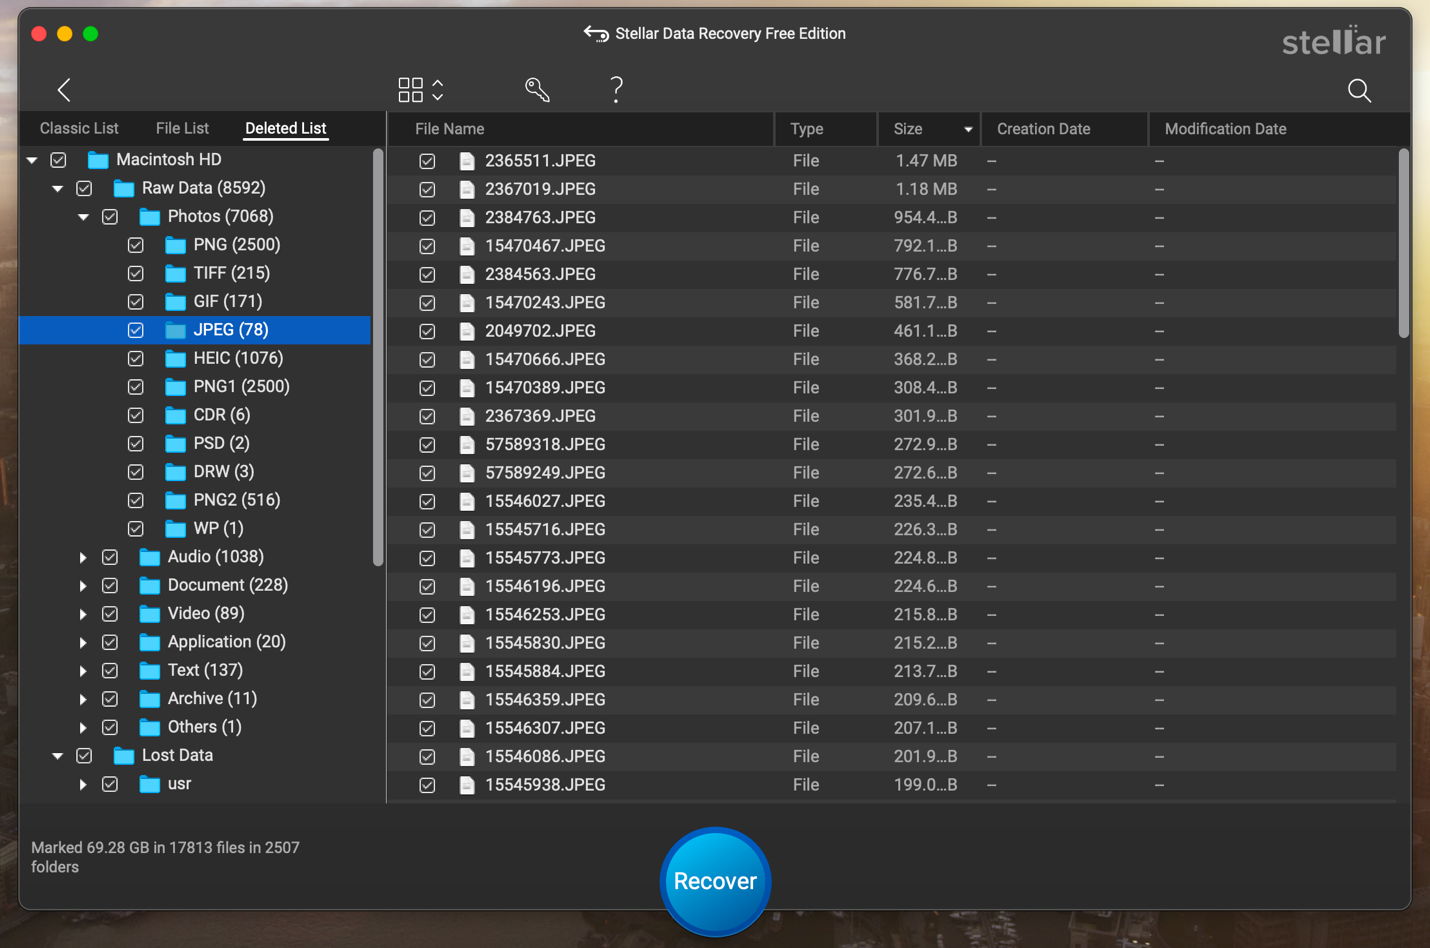Click the file icon of 2365511.JPEG
This screenshot has height=948, width=1430.
coord(467,161)
